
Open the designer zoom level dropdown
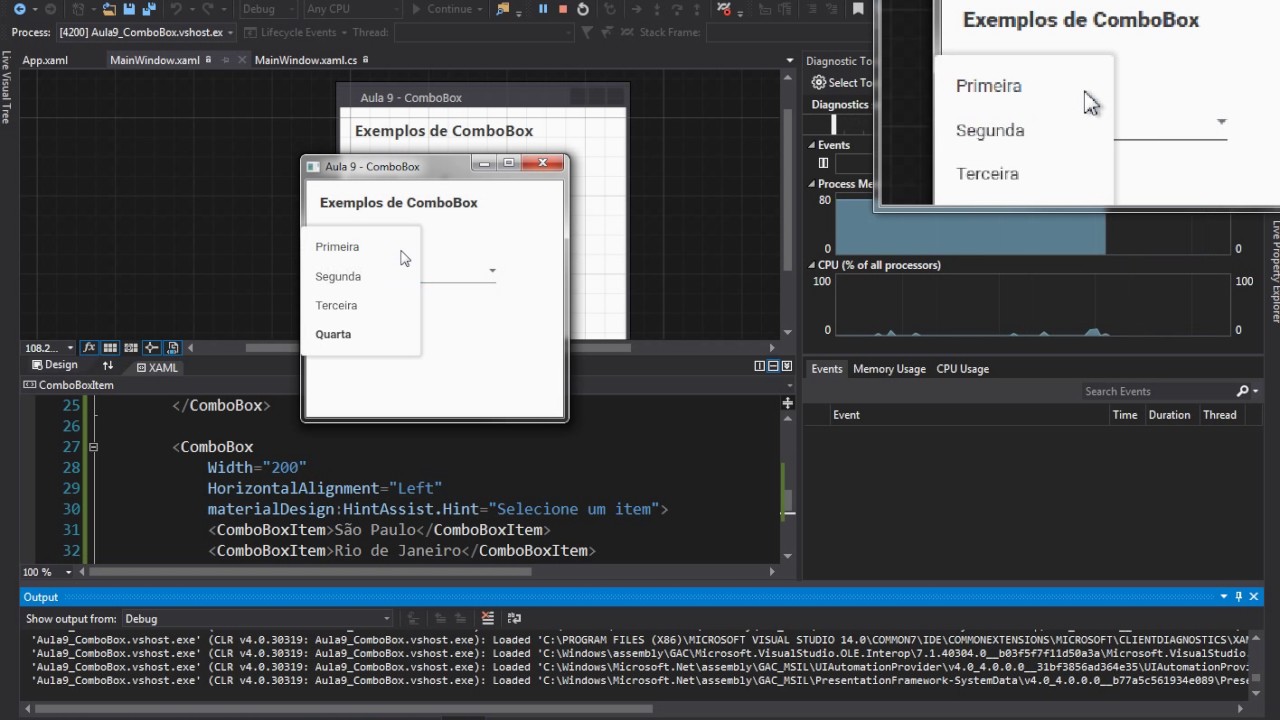click(49, 348)
